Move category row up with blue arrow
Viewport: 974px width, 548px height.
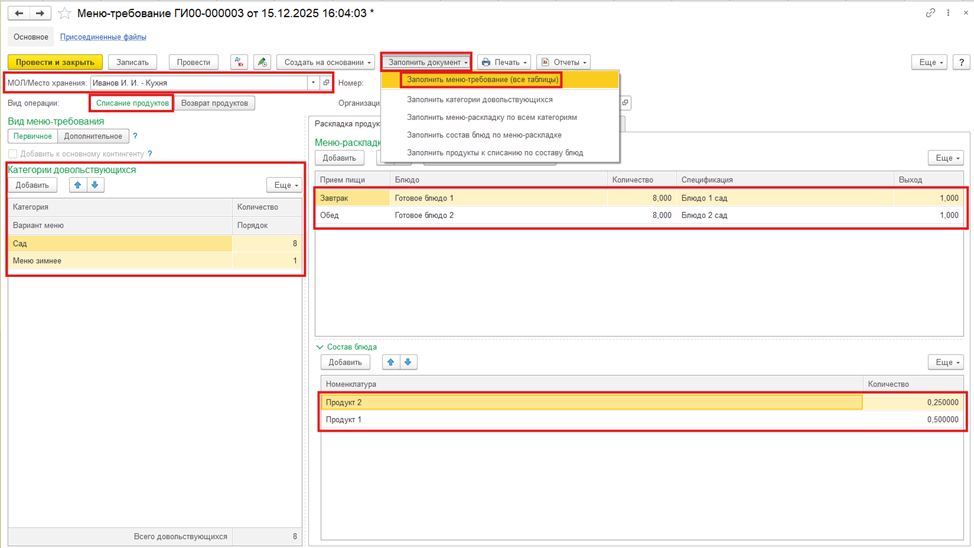(x=78, y=185)
